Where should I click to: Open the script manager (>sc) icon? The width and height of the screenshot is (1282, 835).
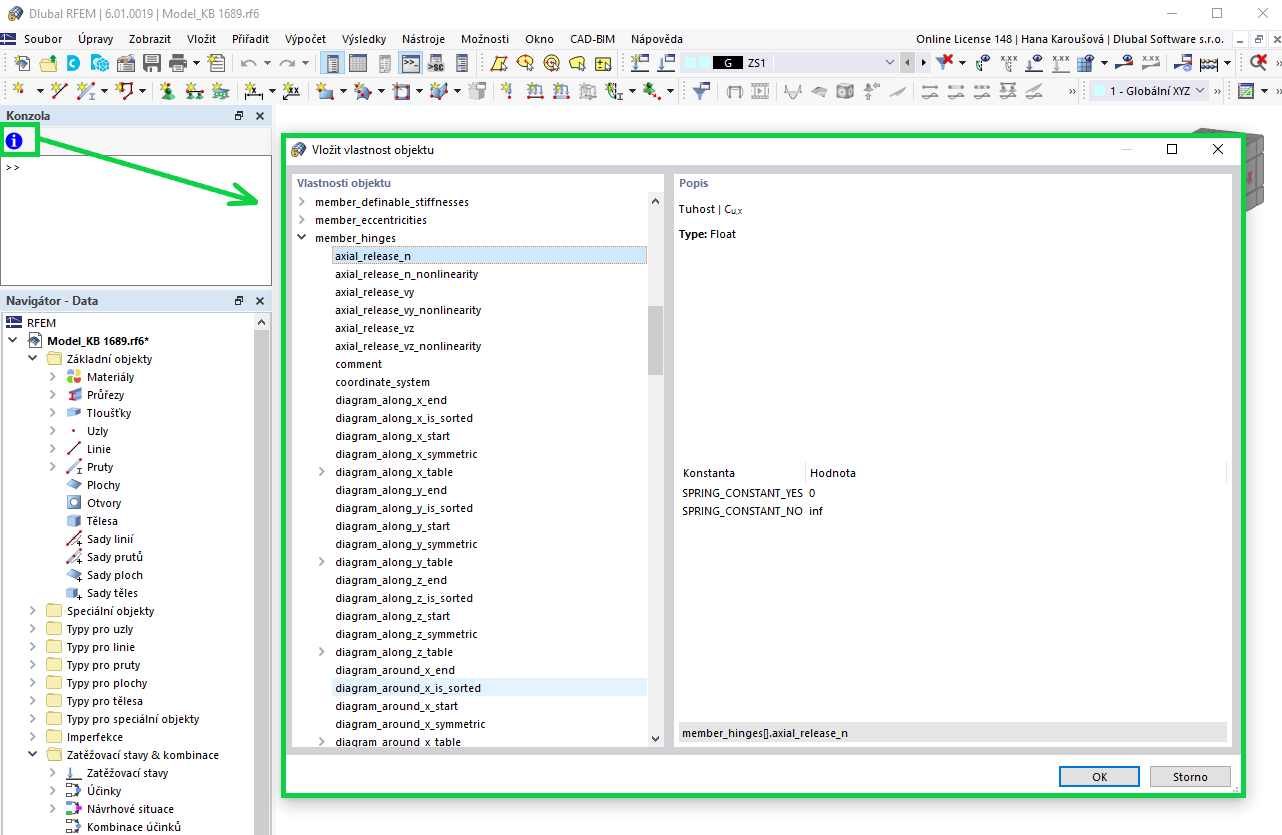[436, 63]
